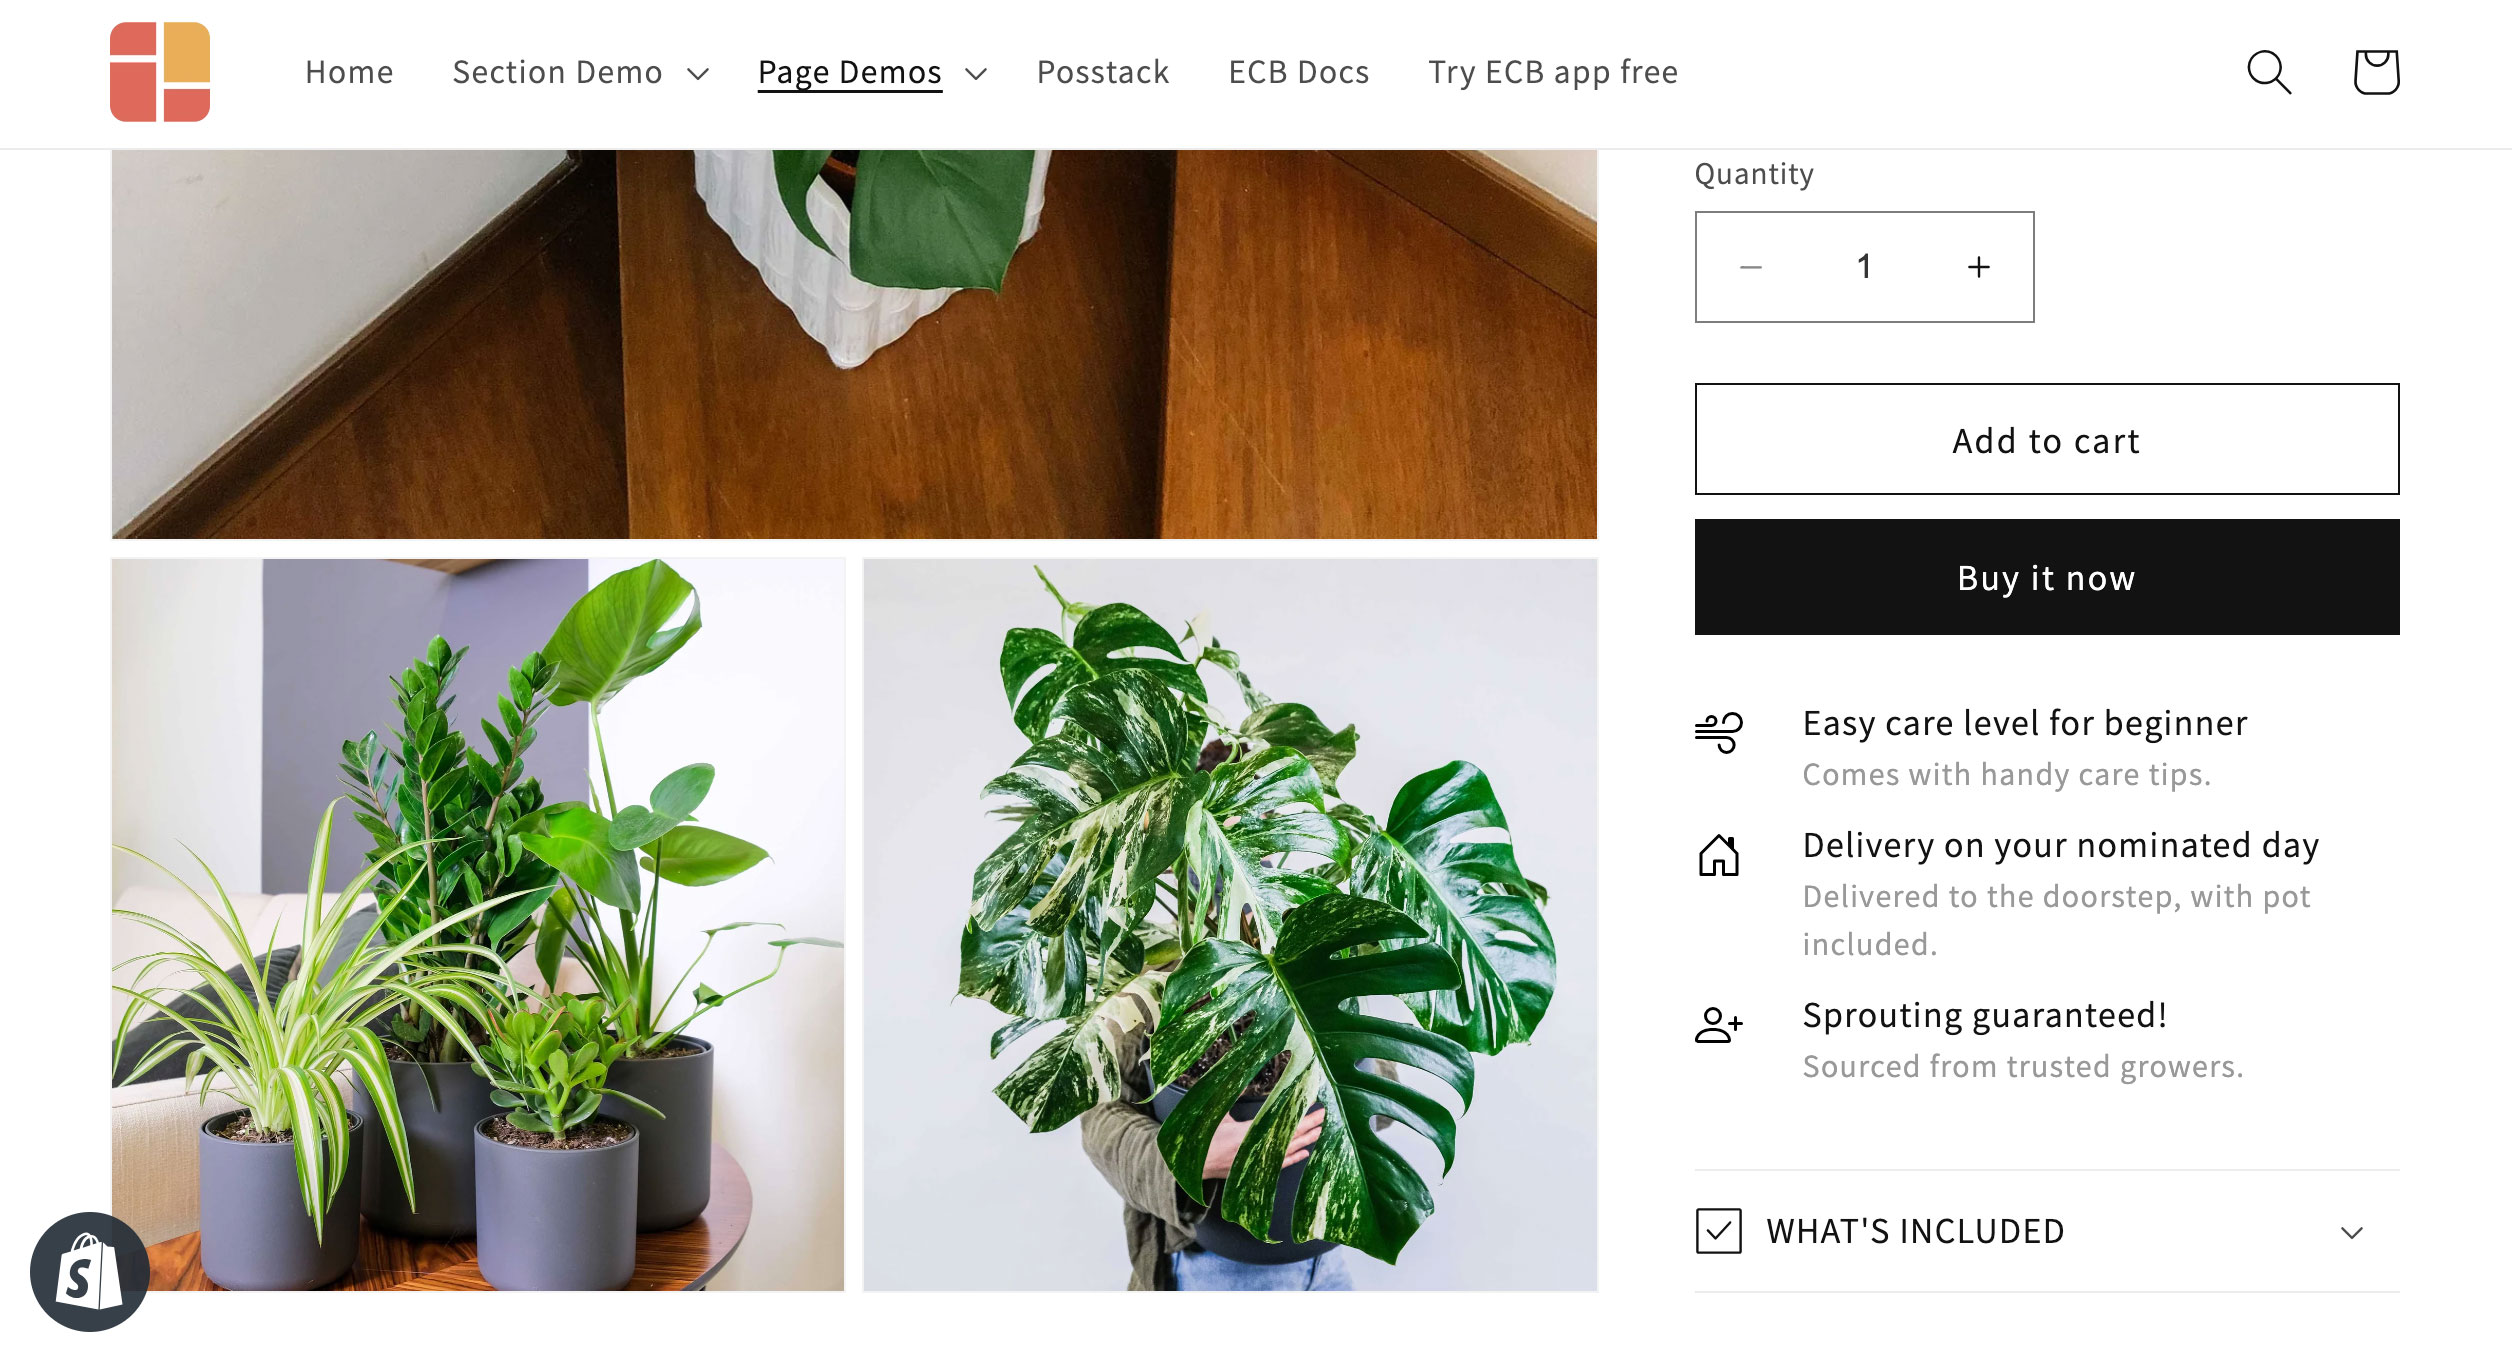Click the ECB app logo in the top-left
The height and width of the screenshot is (1366, 2512).
pyautogui.click(x=161, y=71)
